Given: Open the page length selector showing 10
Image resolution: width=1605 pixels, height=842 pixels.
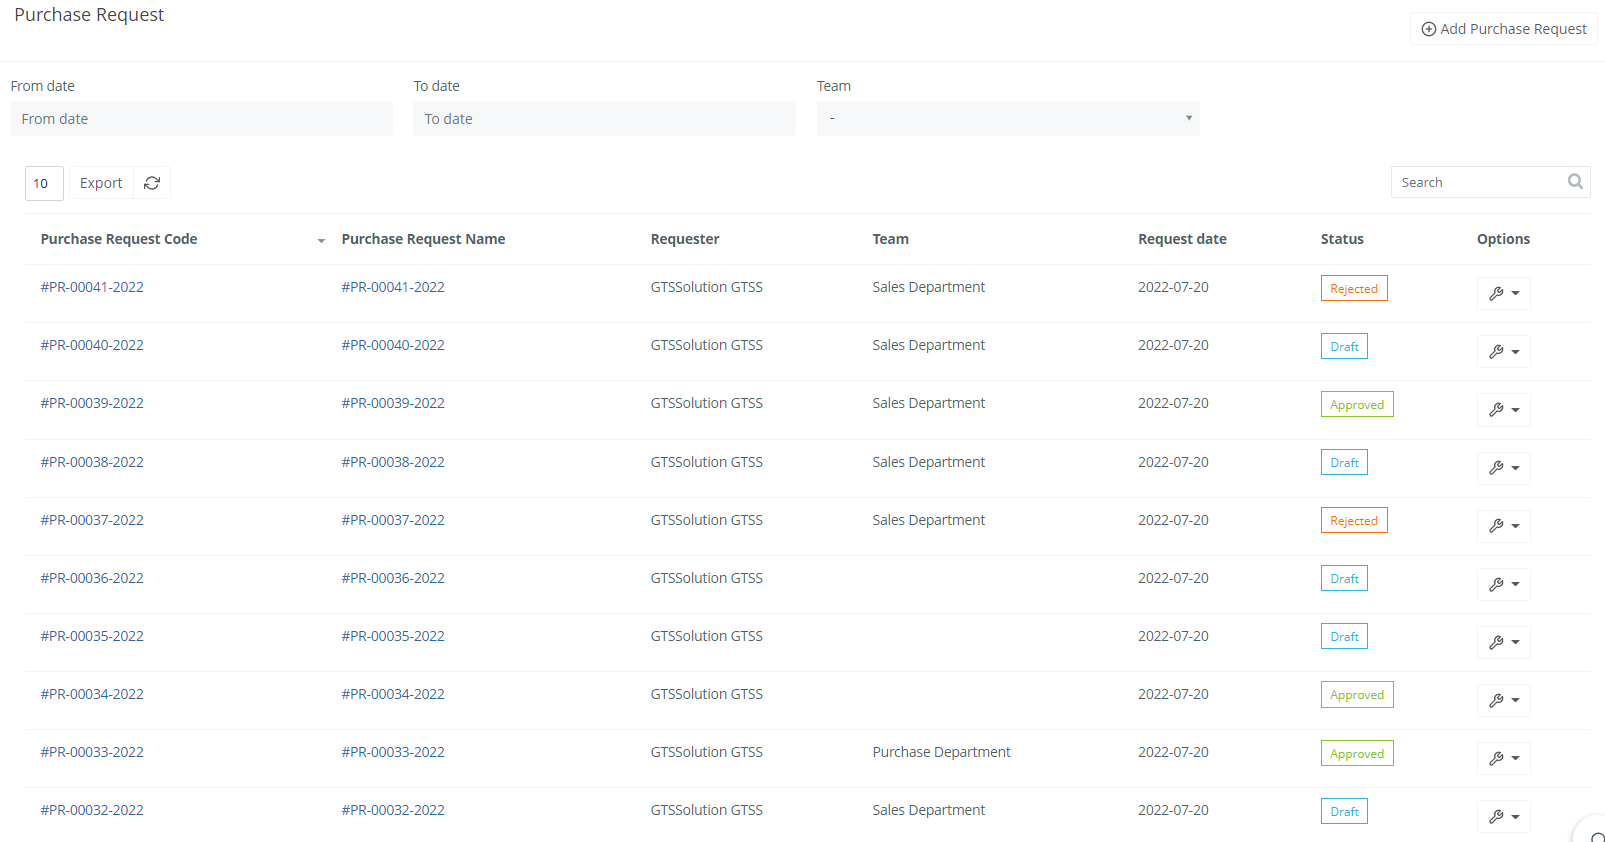Looking at the screenshot, I should tap(43, 183).
